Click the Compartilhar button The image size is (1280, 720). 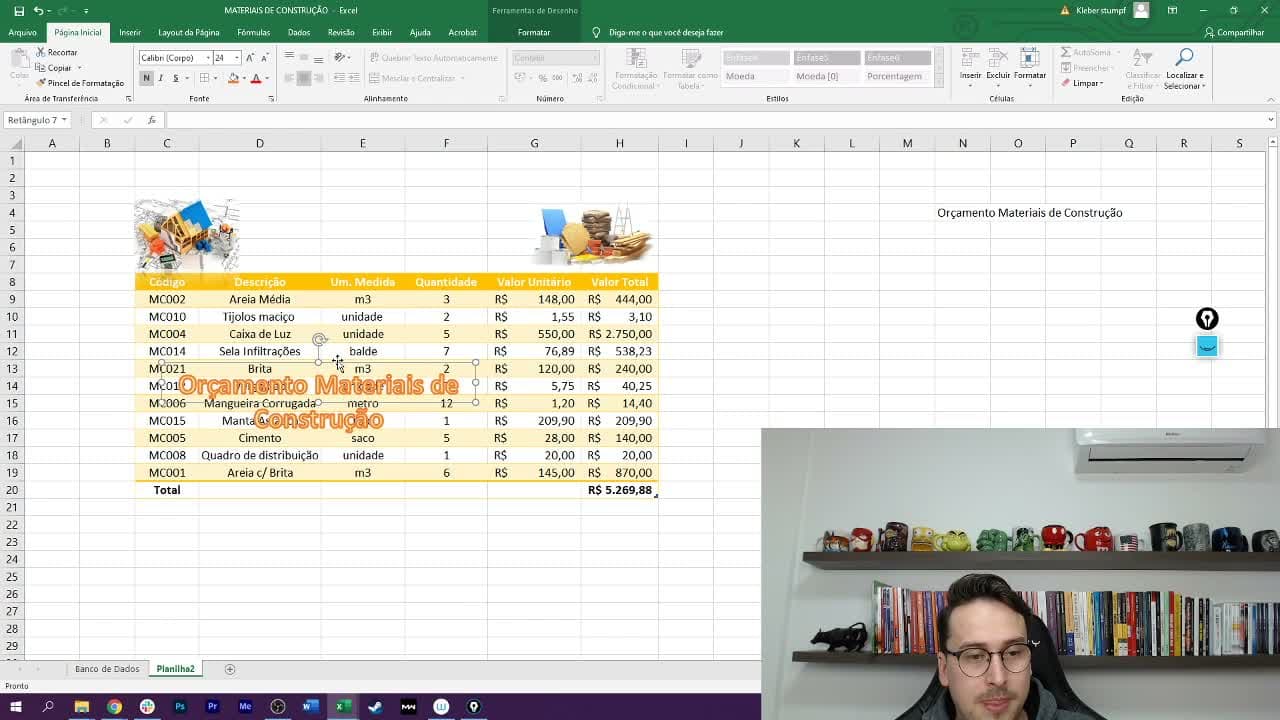point(1235,32)
